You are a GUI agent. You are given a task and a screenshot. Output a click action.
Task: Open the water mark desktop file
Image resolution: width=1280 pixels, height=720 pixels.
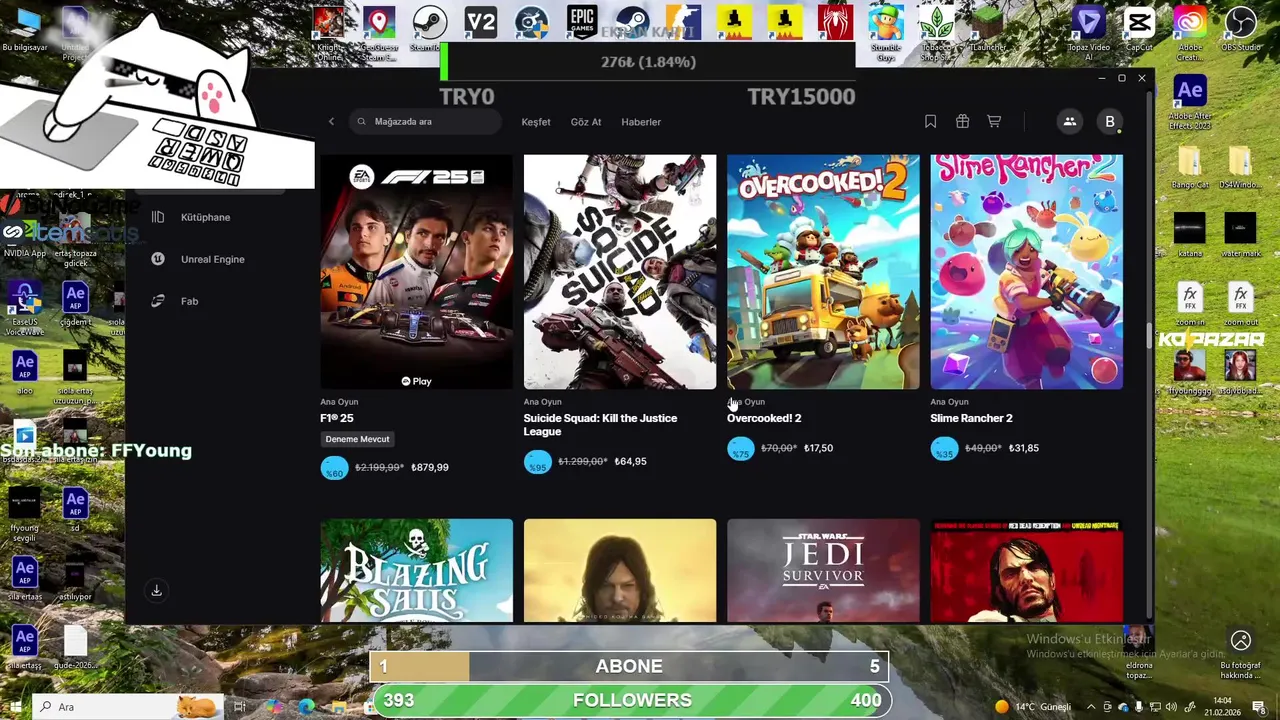[1240, 235]
